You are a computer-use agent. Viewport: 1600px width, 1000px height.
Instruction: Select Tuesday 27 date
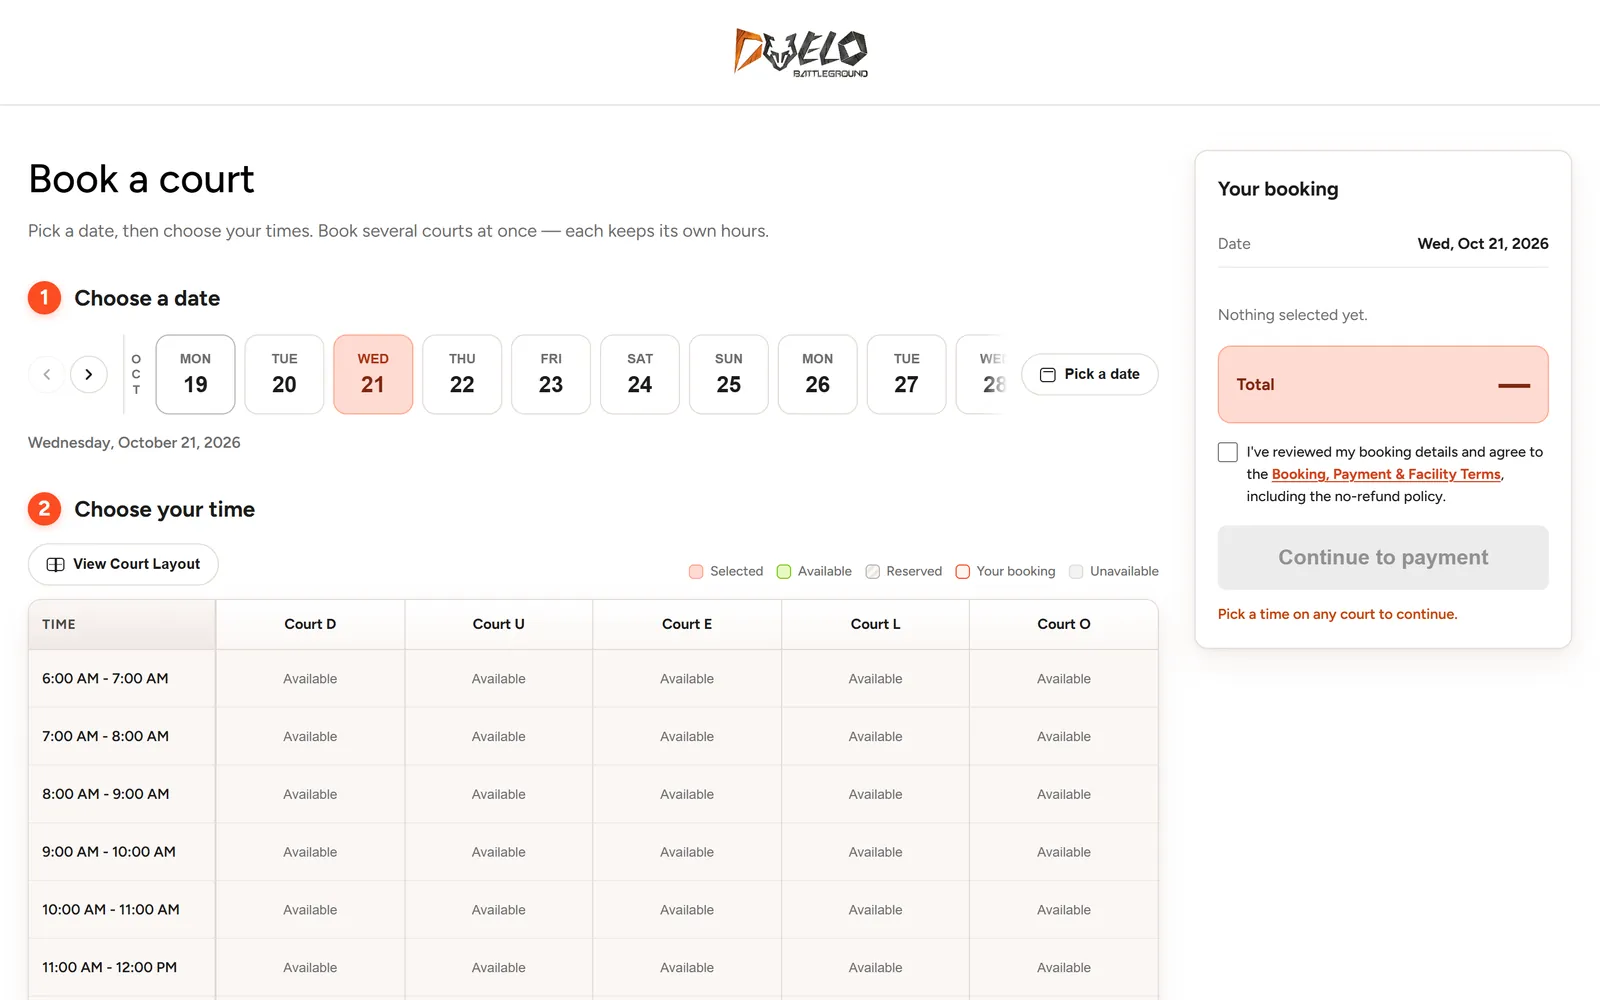pyautogui.click(x=907, y=374)
